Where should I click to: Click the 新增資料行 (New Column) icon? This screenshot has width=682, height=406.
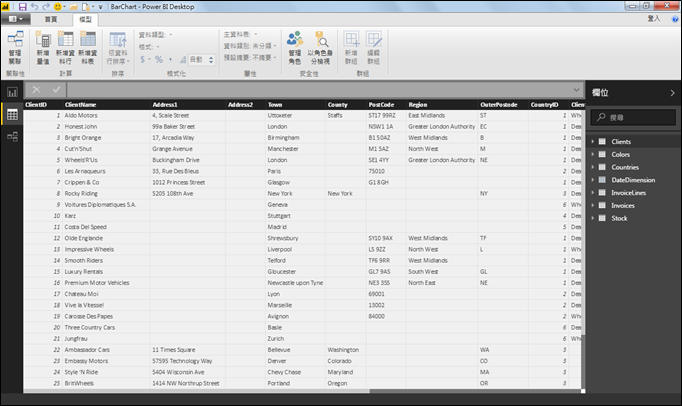(x=65, y=45)
